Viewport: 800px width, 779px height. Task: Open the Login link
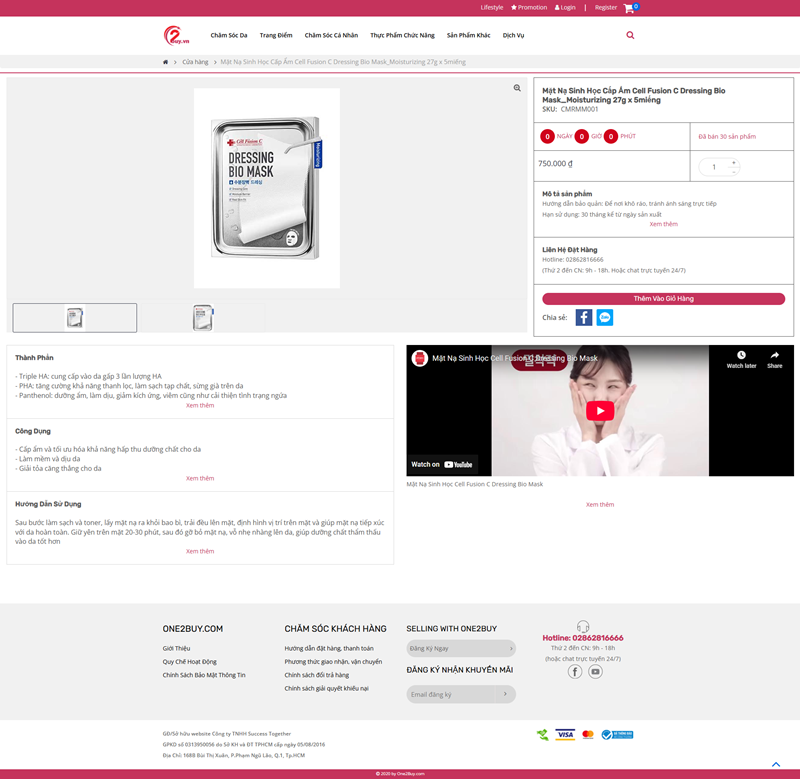(567, 7)
